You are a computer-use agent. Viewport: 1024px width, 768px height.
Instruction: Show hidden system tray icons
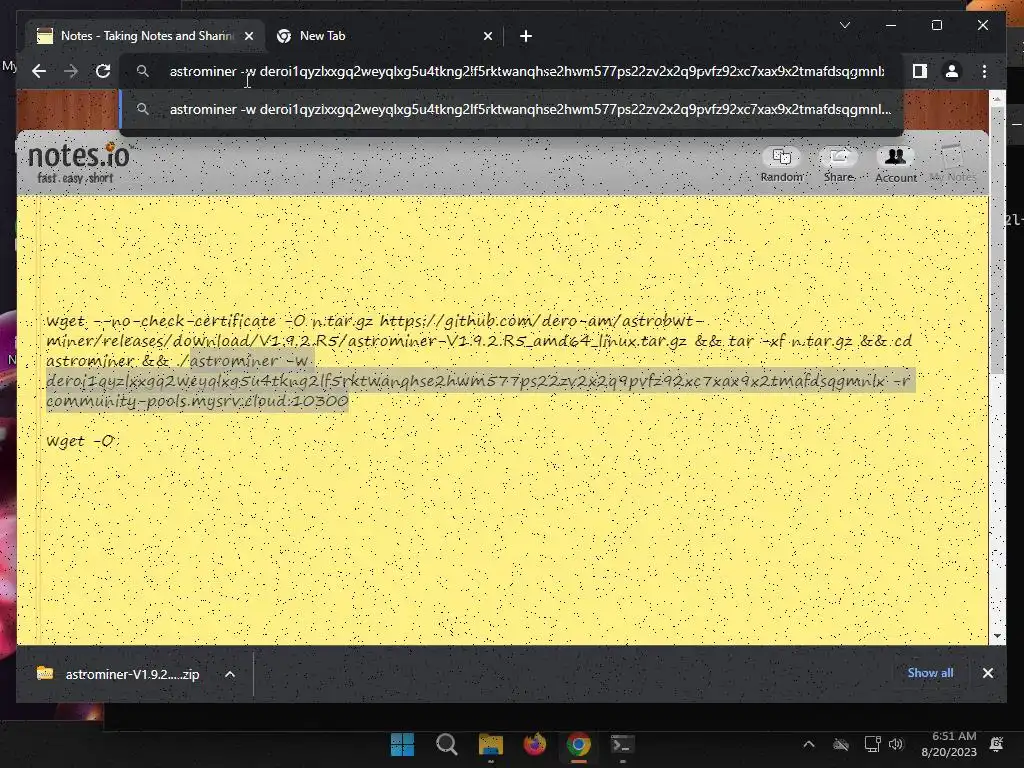tap(808, 744)
